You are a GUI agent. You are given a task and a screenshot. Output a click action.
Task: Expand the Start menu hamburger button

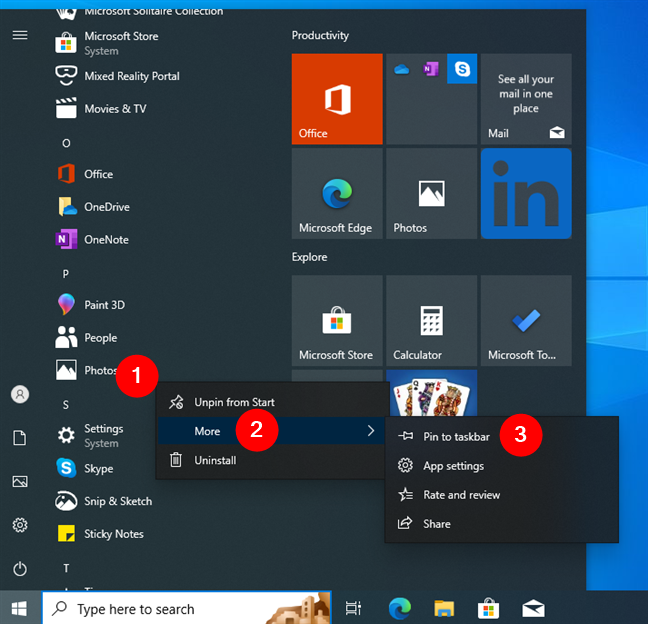20,36
